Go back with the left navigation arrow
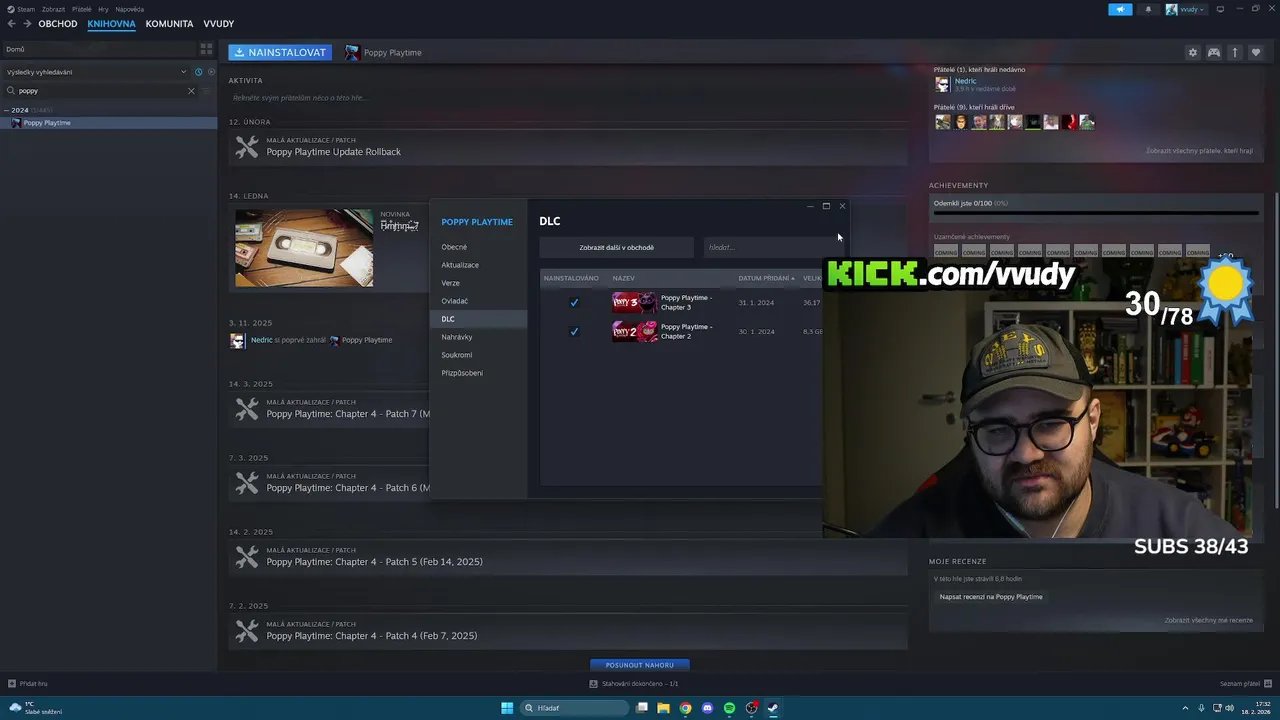Viewport: 1280px width, 720px height. [x=12, y=24]
